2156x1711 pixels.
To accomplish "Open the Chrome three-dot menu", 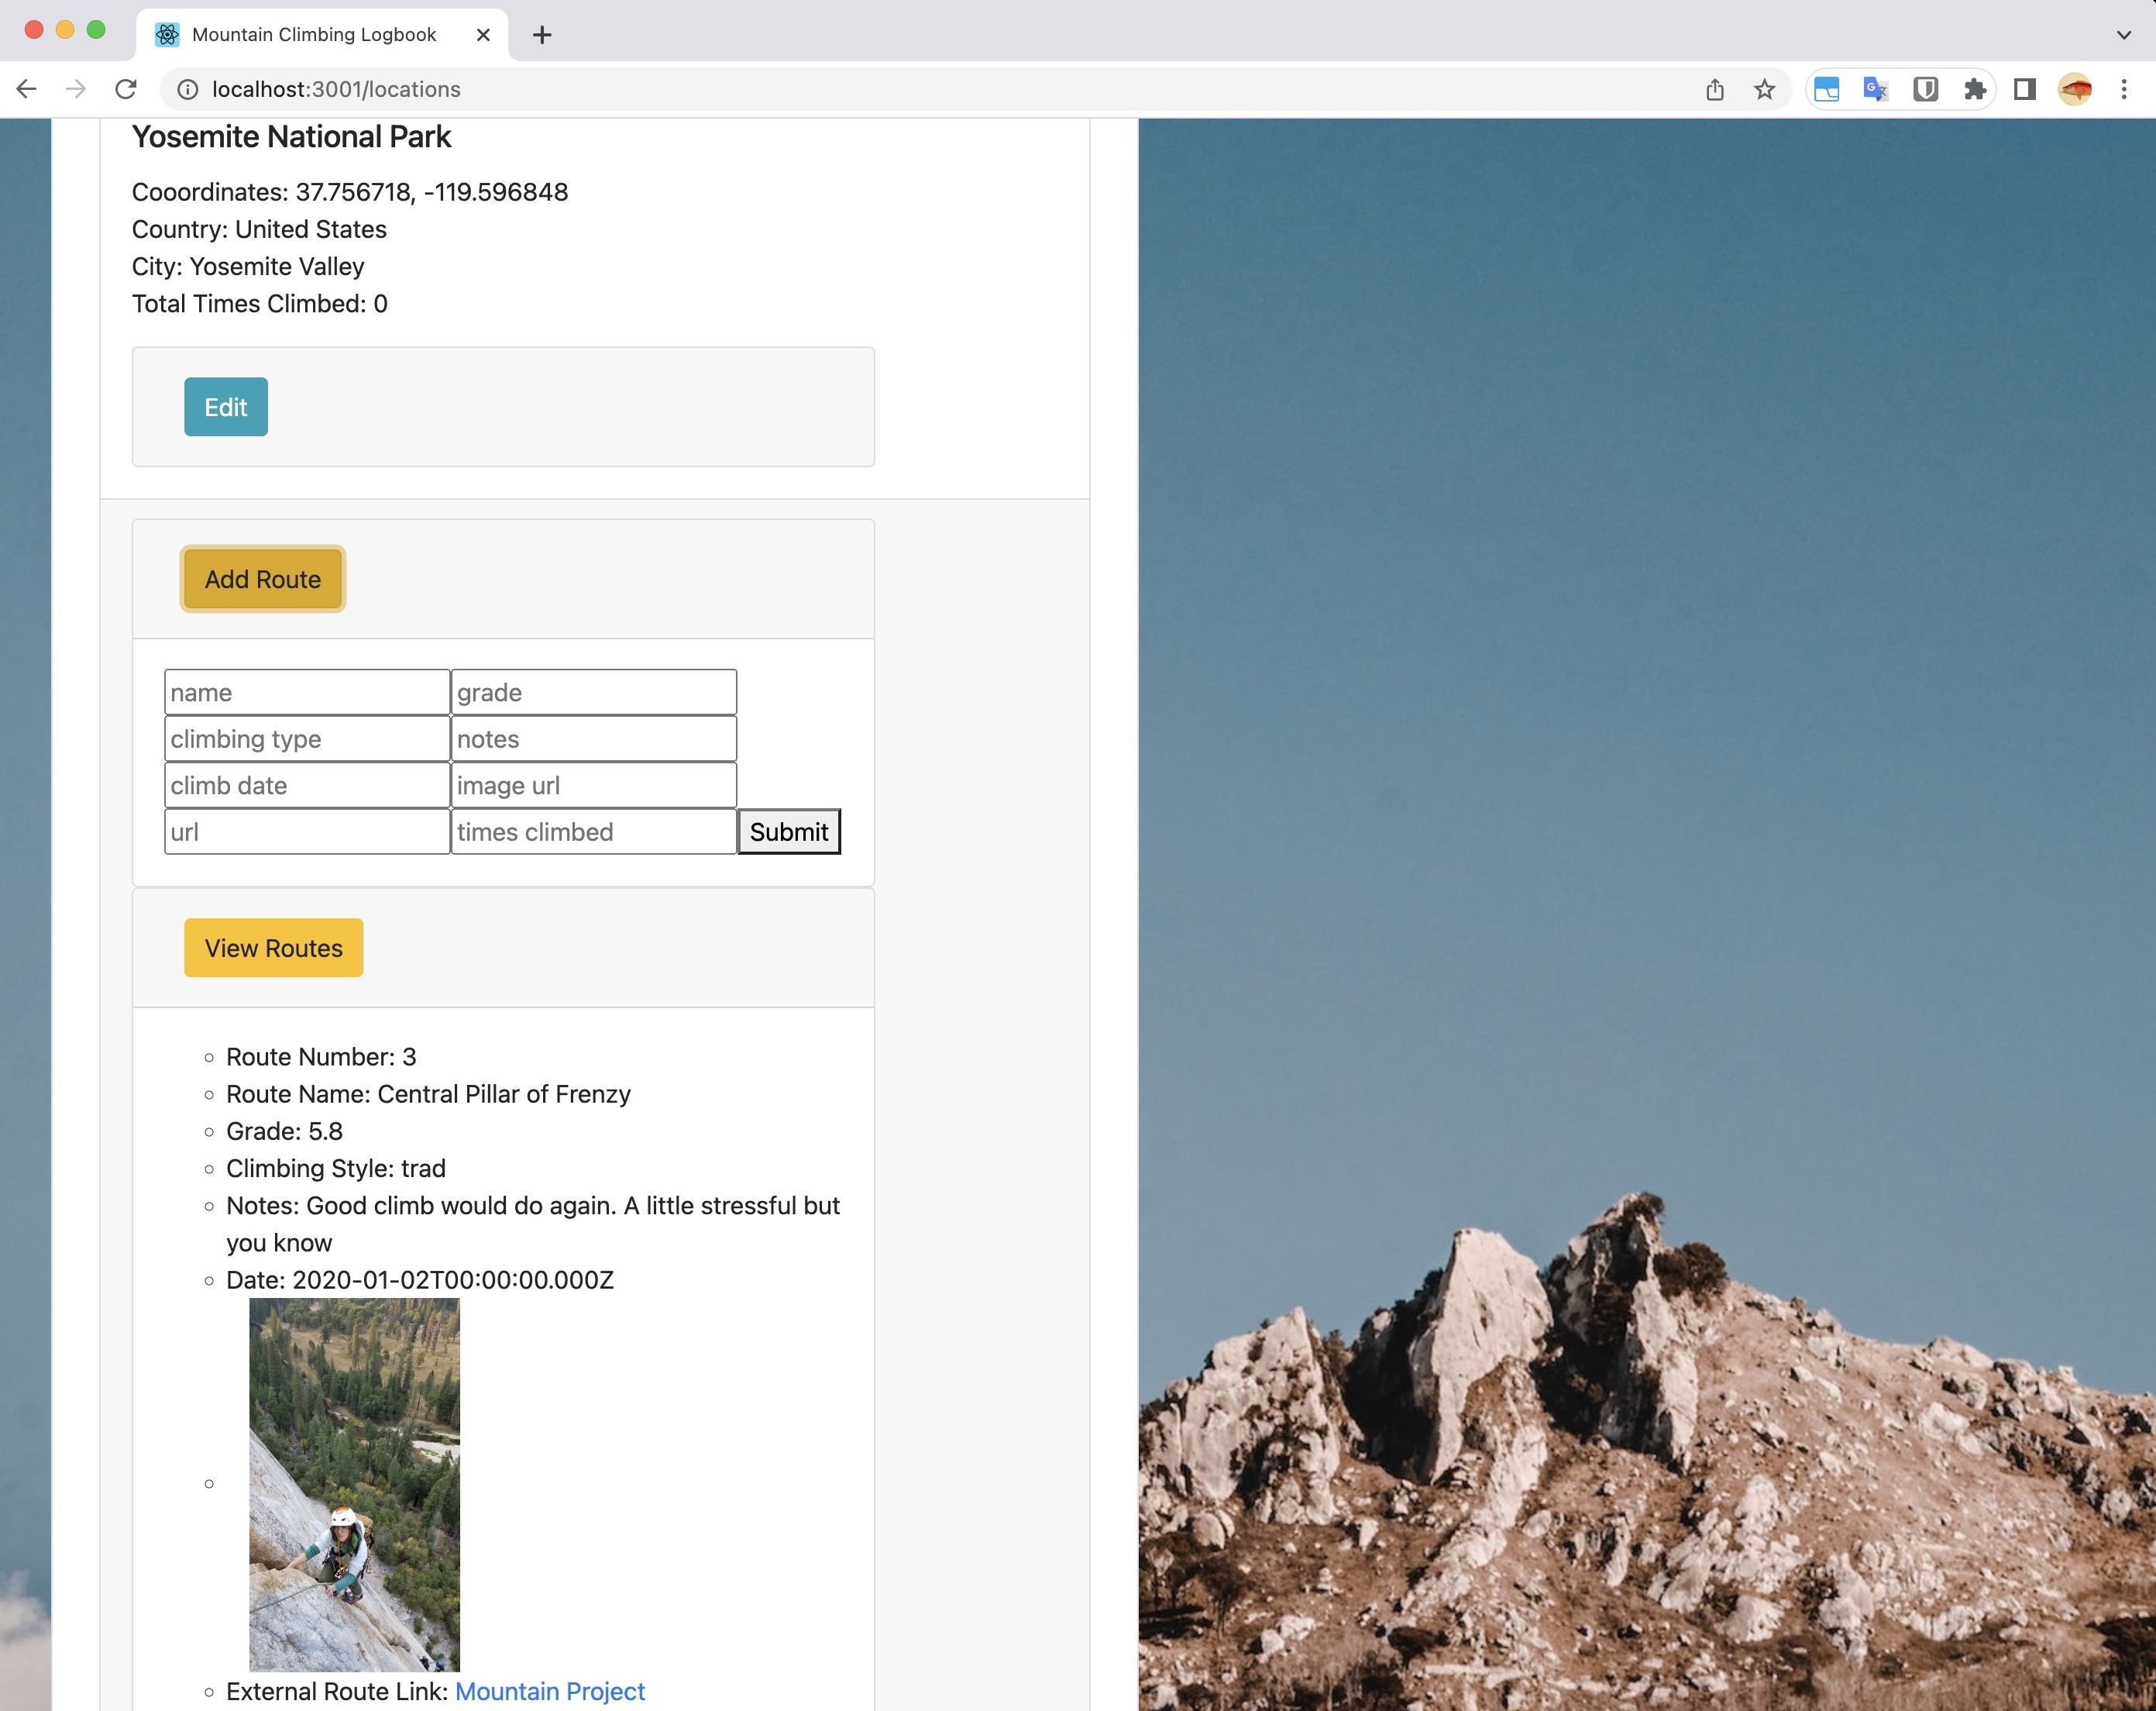I will pyautogui.click(x=2124, y=89).
